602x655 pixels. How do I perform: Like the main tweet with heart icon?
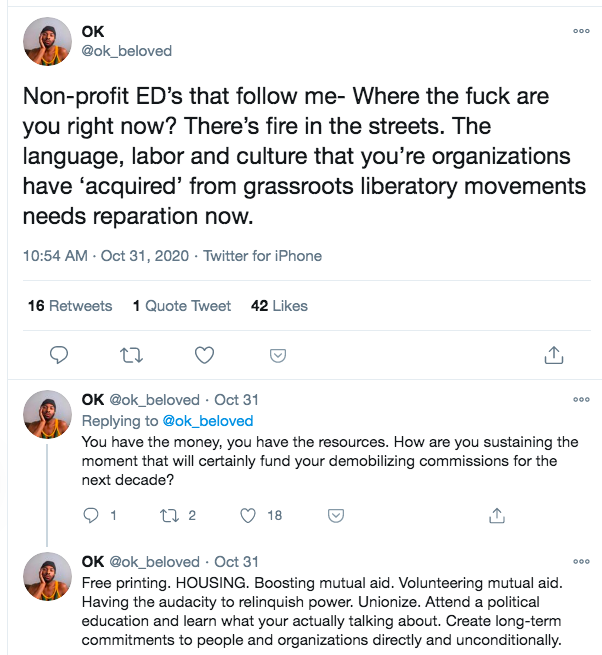[204, 355]
